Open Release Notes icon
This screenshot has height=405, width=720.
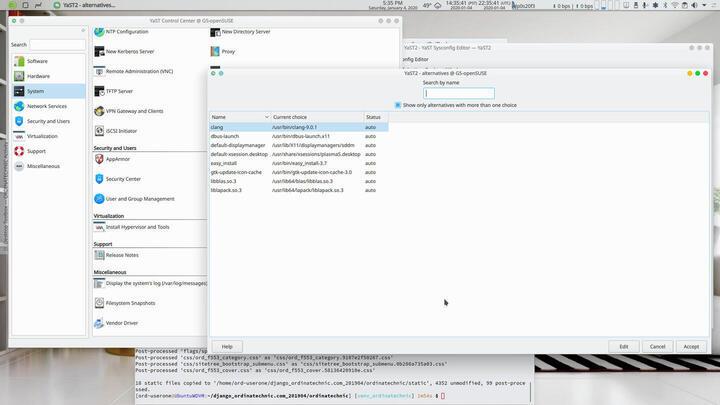(x=99, y=255)
